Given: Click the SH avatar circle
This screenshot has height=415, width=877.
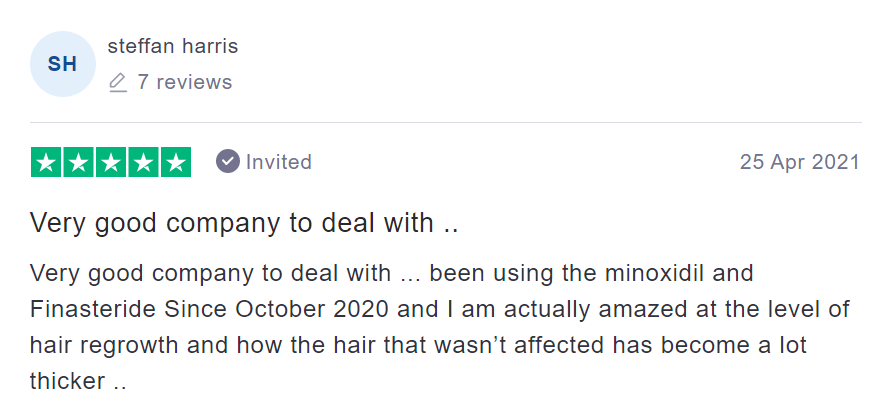Looking at the screenshot, I should (x=63, y=64).
